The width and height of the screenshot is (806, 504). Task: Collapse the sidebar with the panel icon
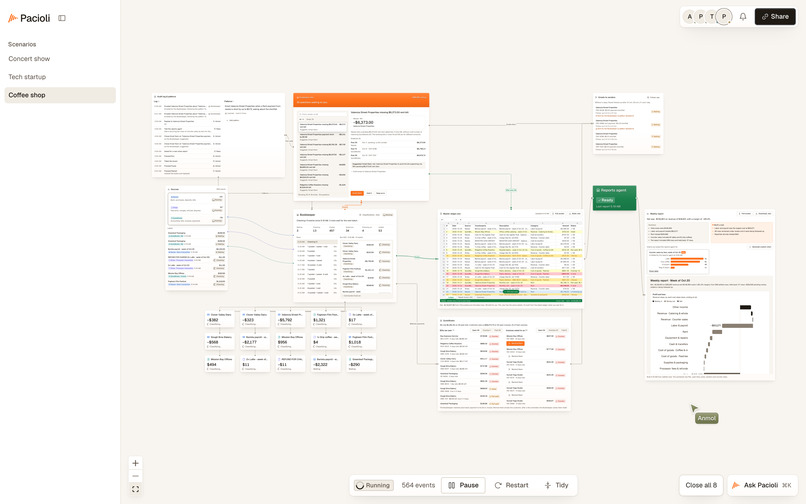[x=62, y=18]
